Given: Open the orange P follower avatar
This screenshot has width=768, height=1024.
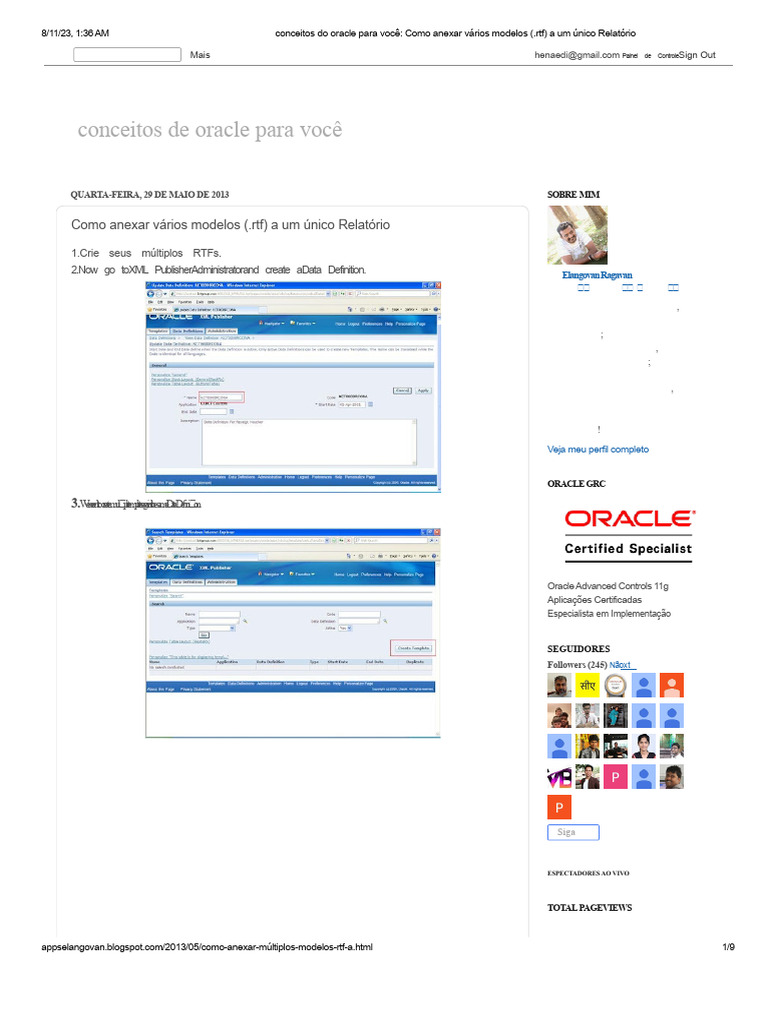Looking at the screenshot, I should coord(559,807).
